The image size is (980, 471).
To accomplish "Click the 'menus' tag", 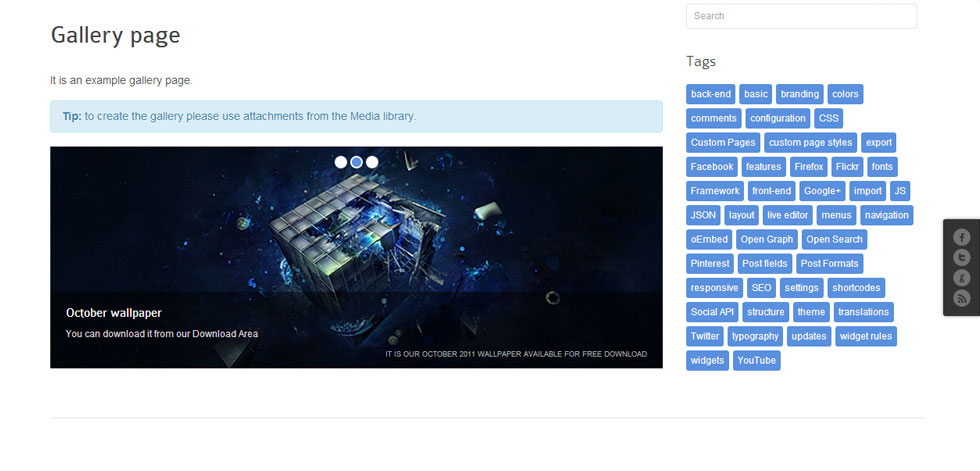I will pos(836,215).
